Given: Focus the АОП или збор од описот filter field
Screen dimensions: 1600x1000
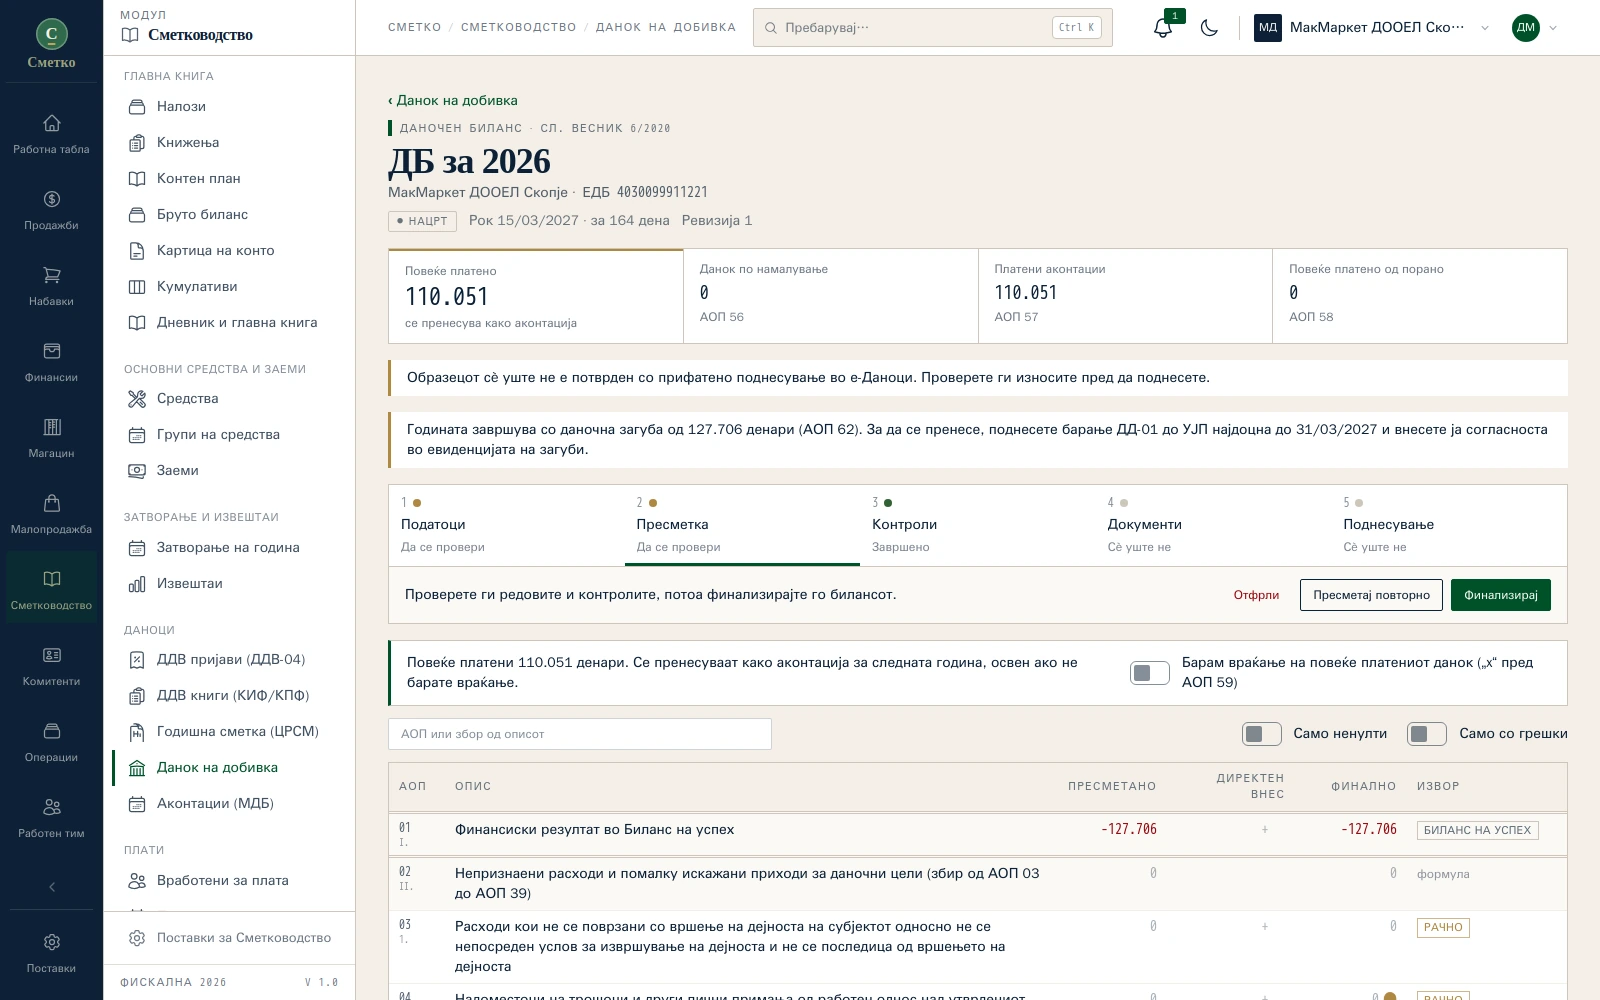Looking at the screenshot, I should (x=580, y=734).
